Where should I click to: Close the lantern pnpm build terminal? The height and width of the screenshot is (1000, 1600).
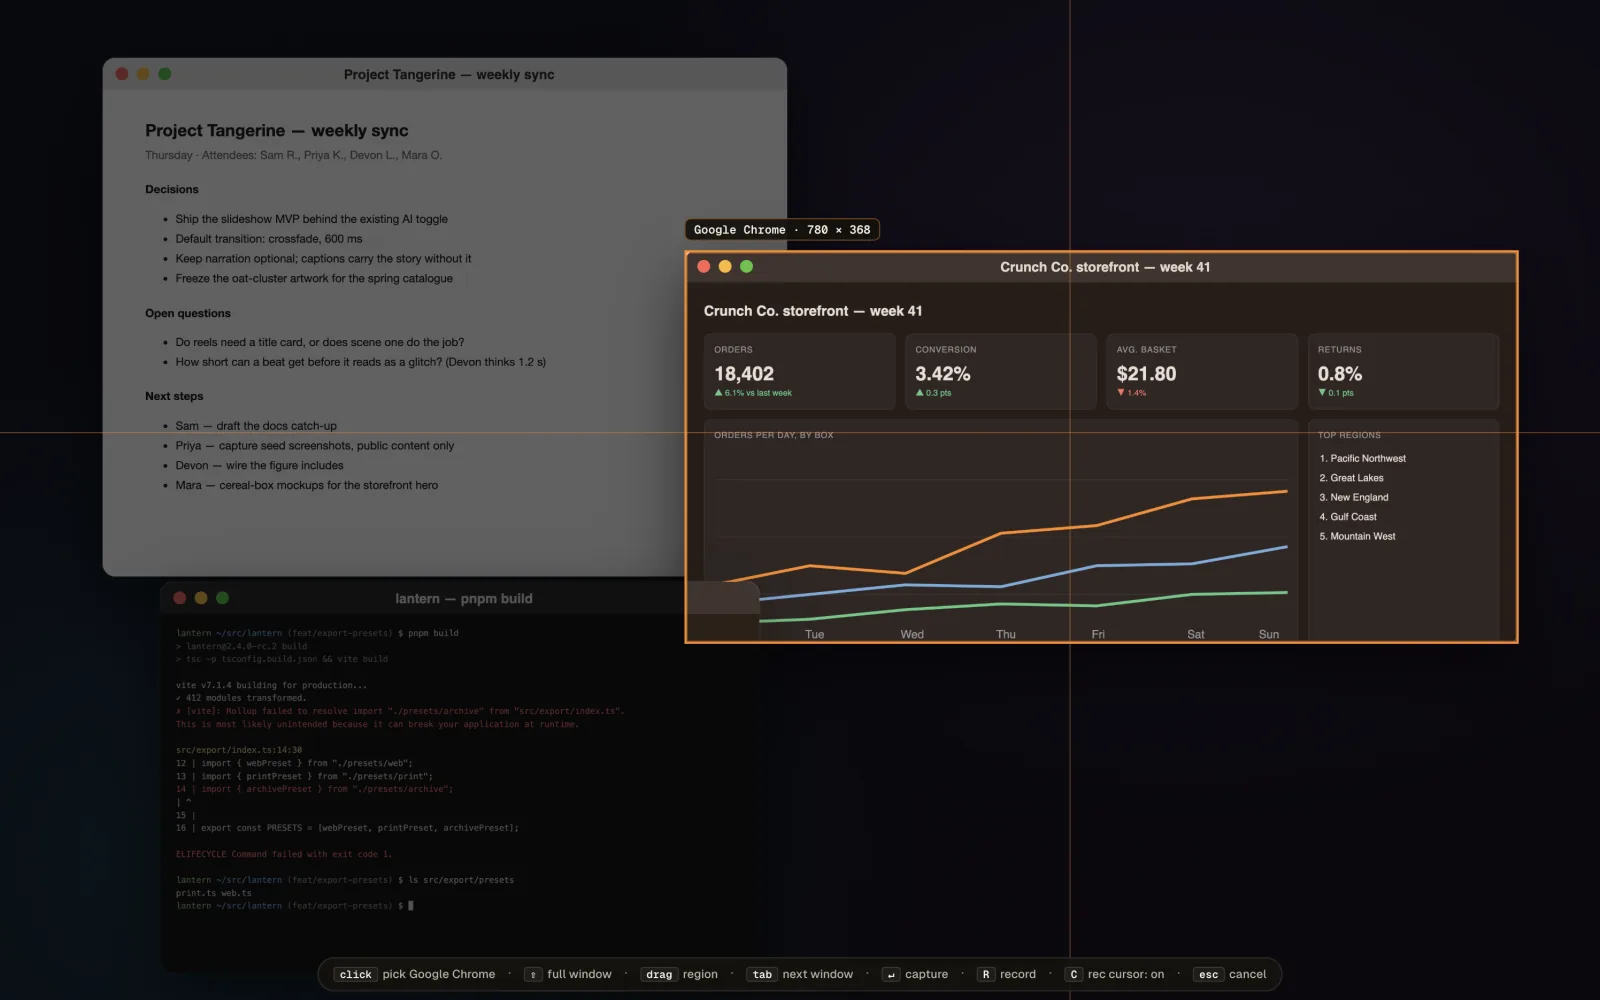[180, 598]
